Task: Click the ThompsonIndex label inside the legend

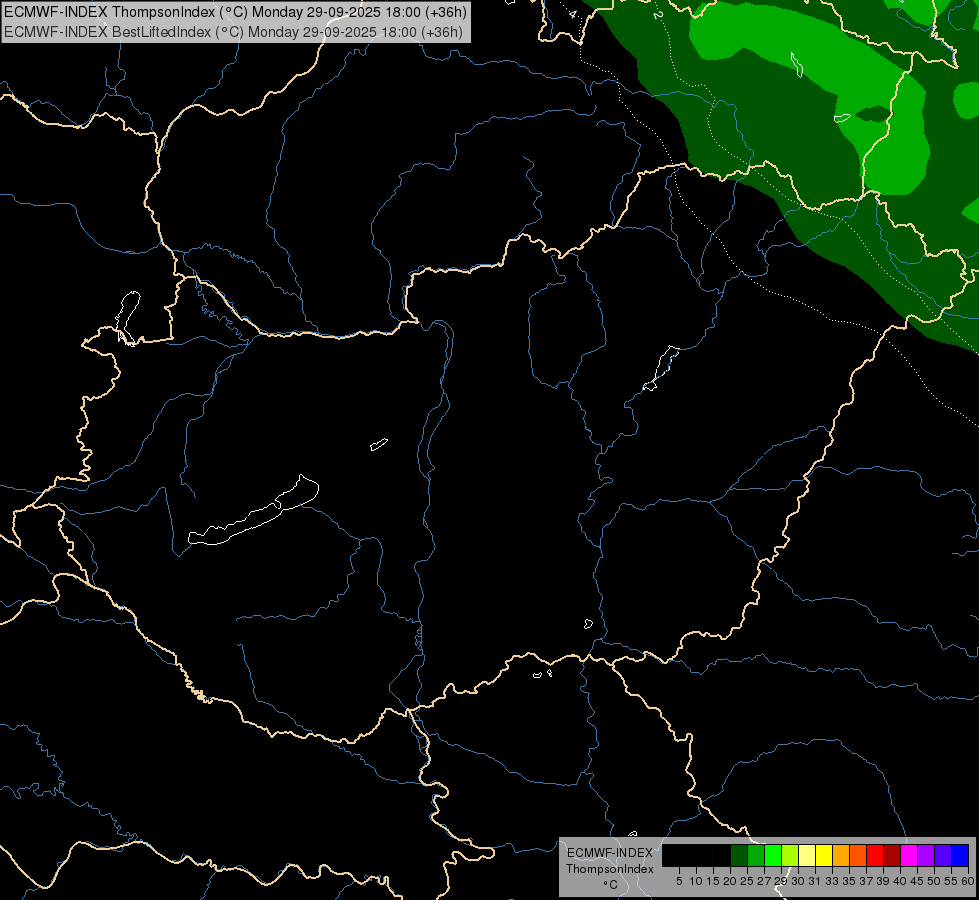Action: (609, 869)
